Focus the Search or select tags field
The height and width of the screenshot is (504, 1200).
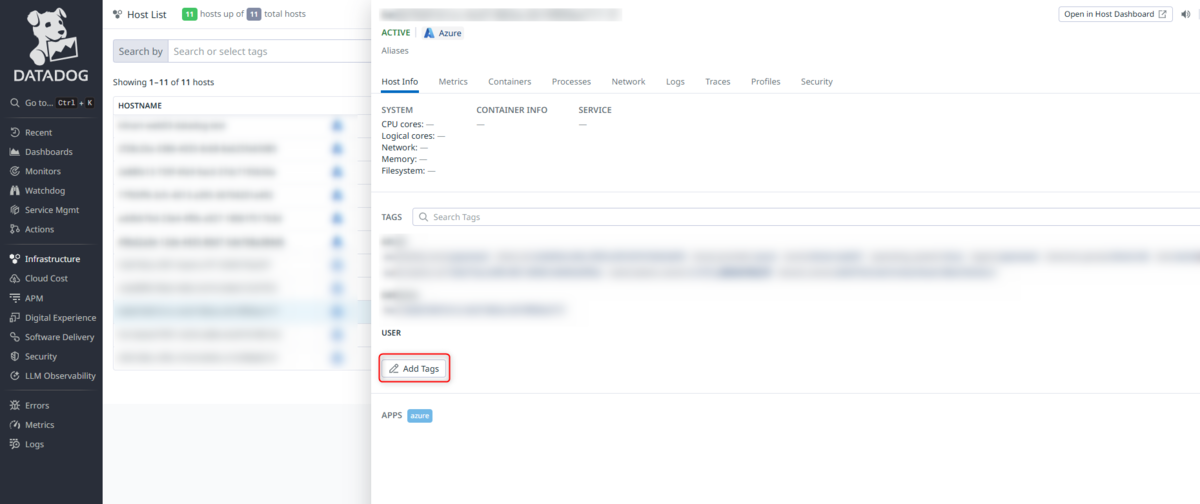(x=268, y=51)
